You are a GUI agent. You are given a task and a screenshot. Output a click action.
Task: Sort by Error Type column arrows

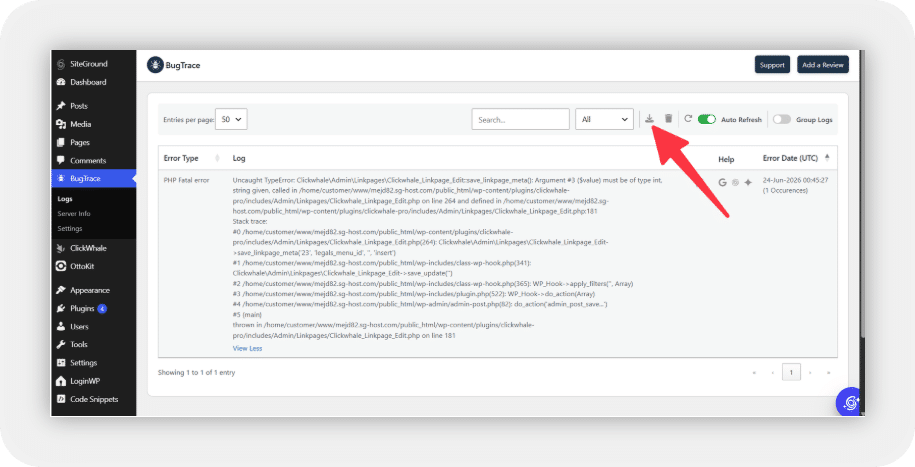[x=217, y=158]
